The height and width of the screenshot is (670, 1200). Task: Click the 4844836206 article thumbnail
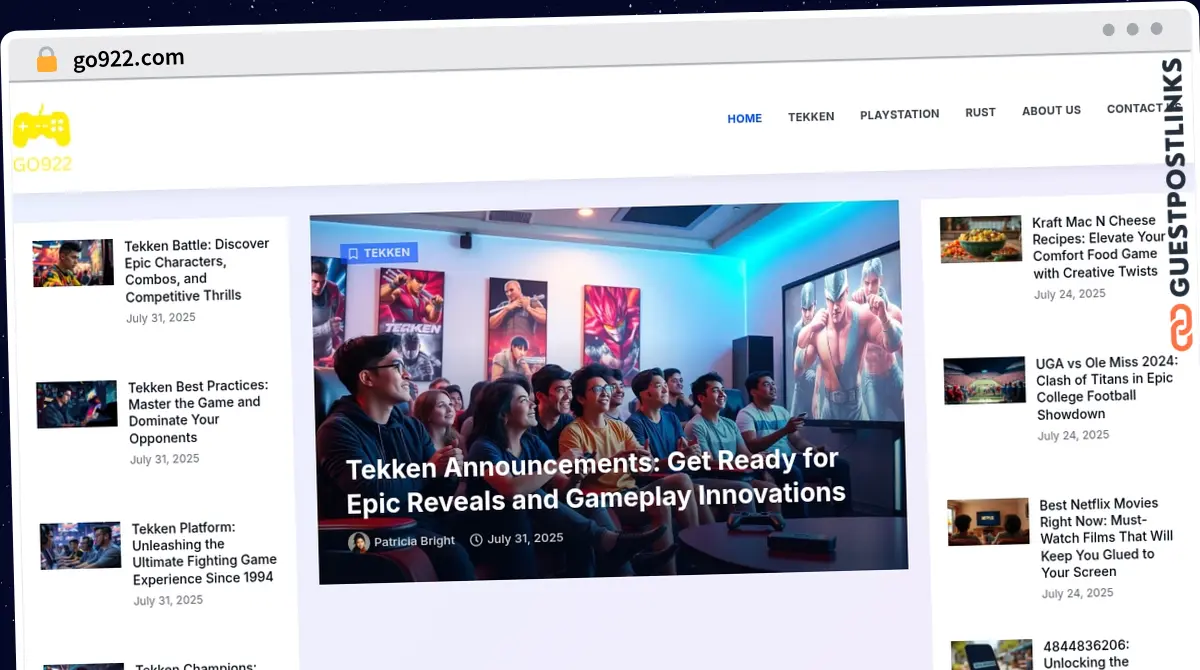[x=992, y=655]
